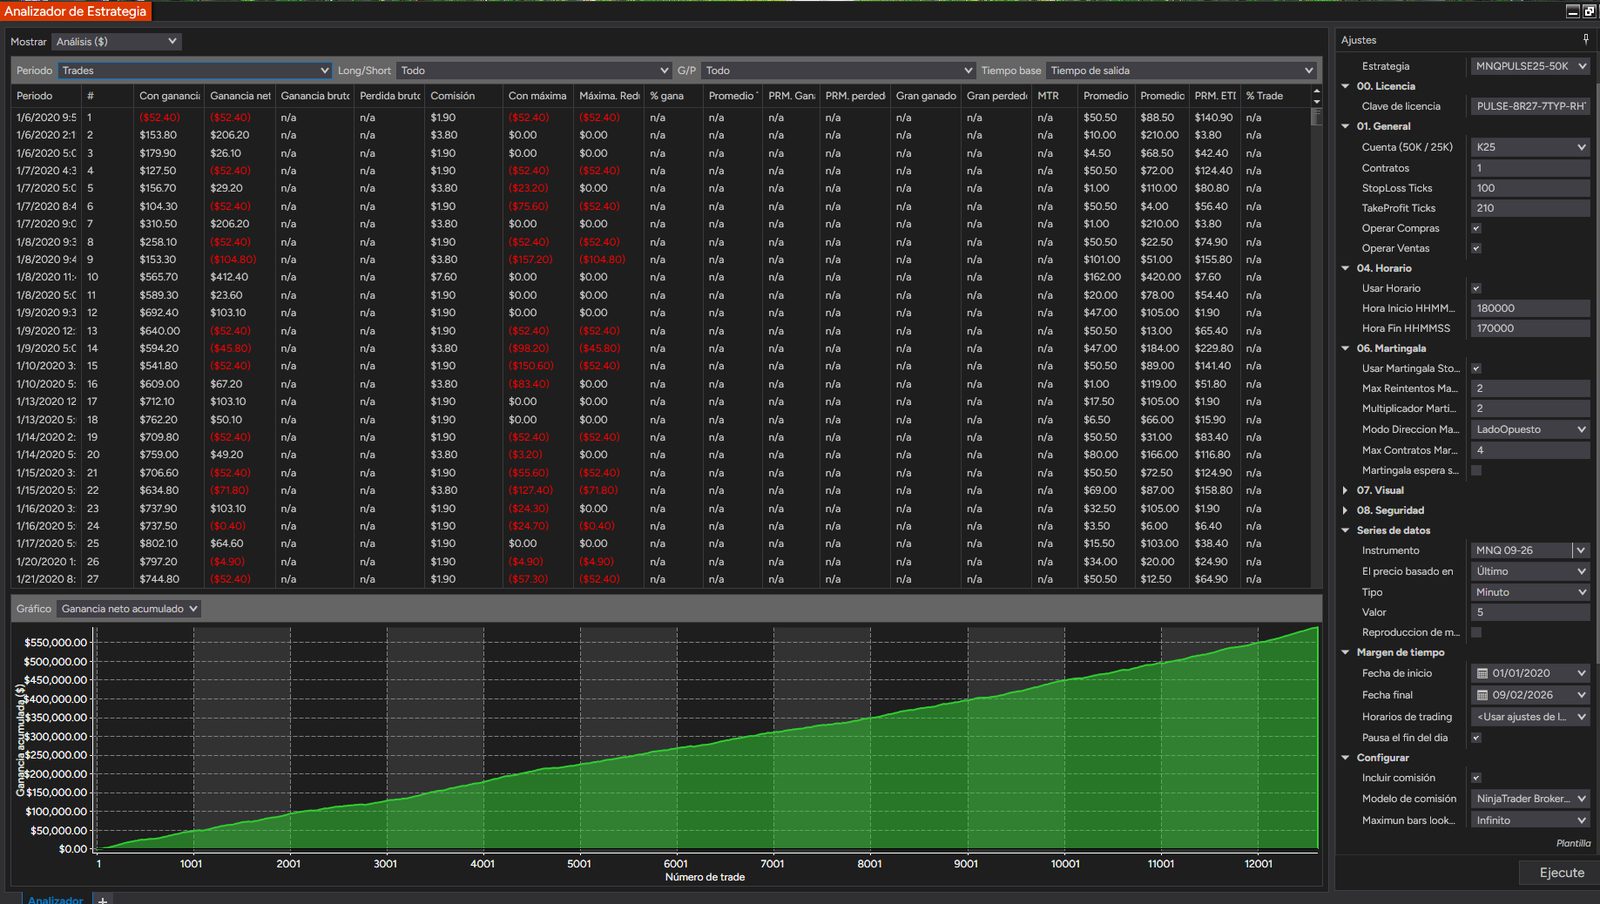The height and width of the screenshot is (904, 1600).
Task: Open the Cuenta K25 dropdown
Action: [x=1530, y=147]
